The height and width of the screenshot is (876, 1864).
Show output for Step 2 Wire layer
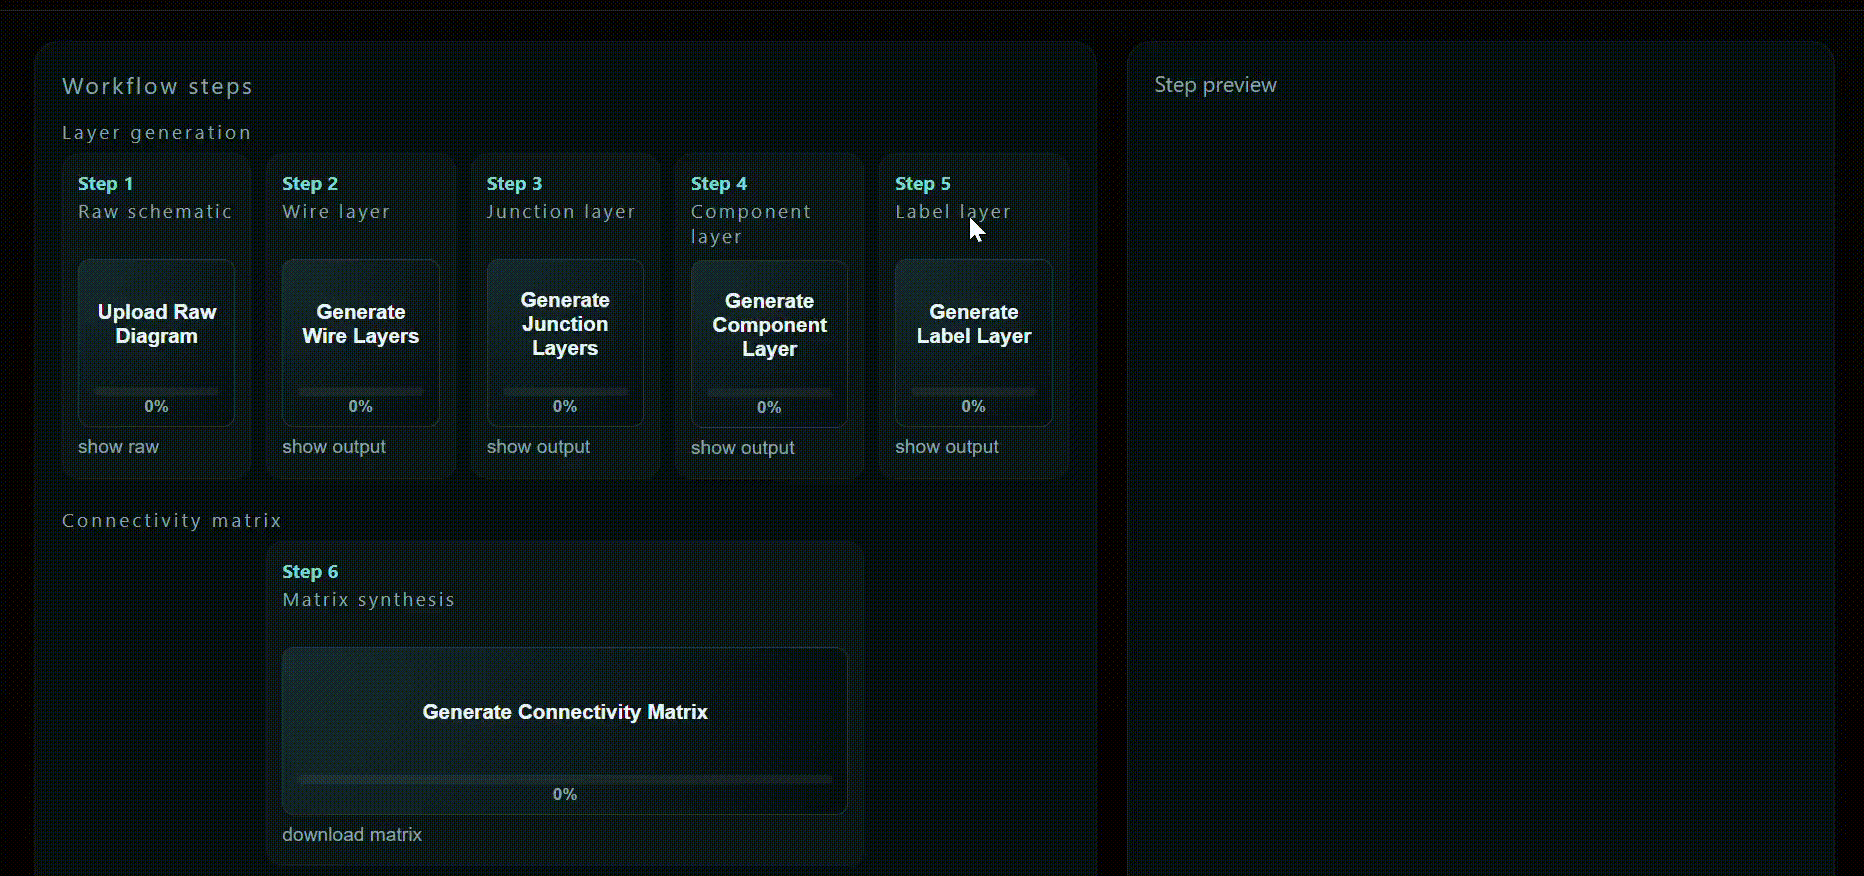click(x=334, y=447)
